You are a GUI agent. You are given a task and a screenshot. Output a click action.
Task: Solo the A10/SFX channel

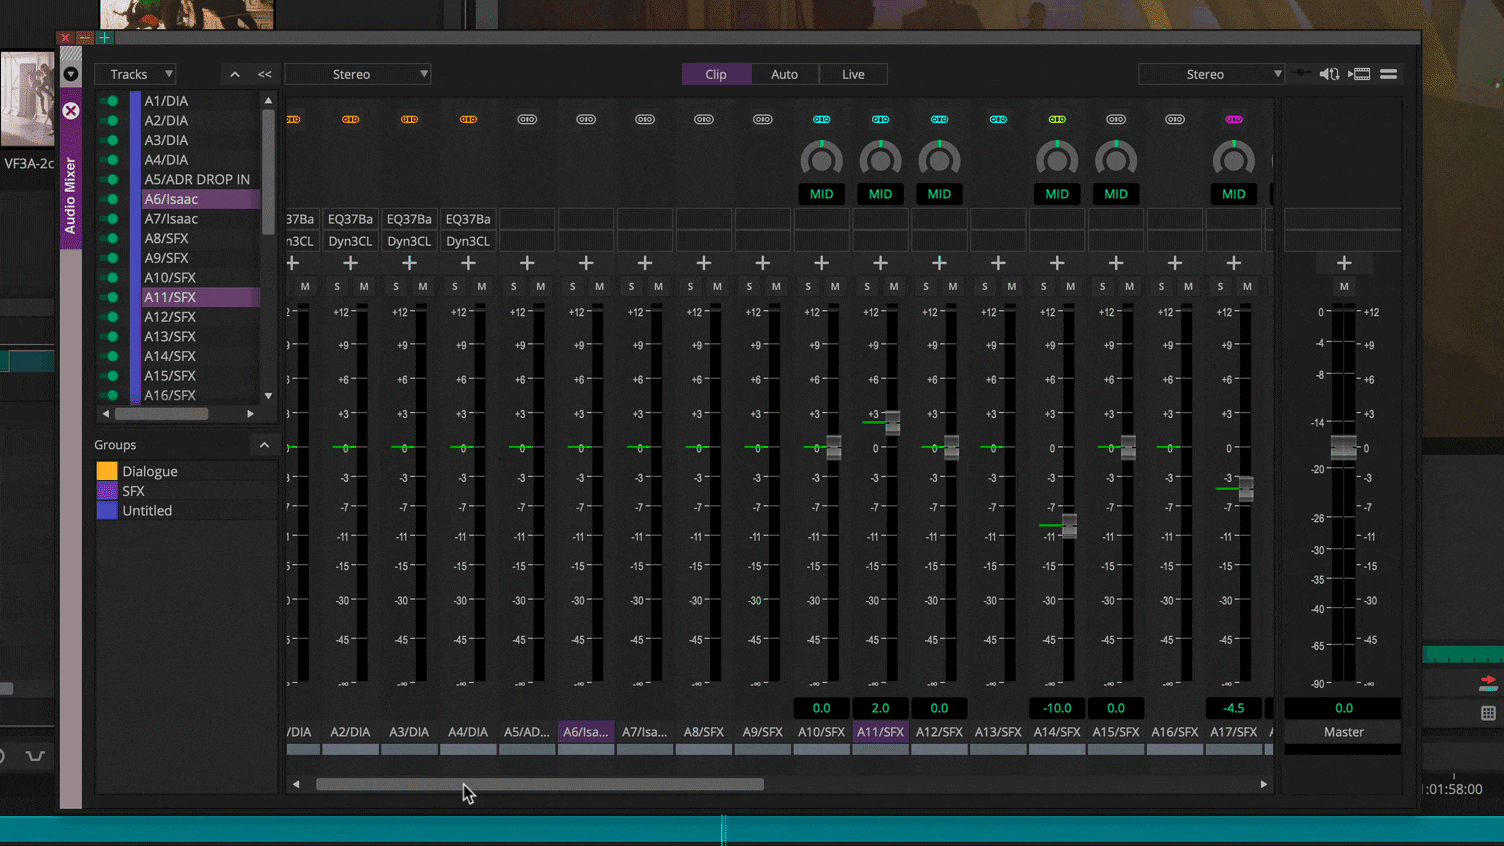pos(808,287)
